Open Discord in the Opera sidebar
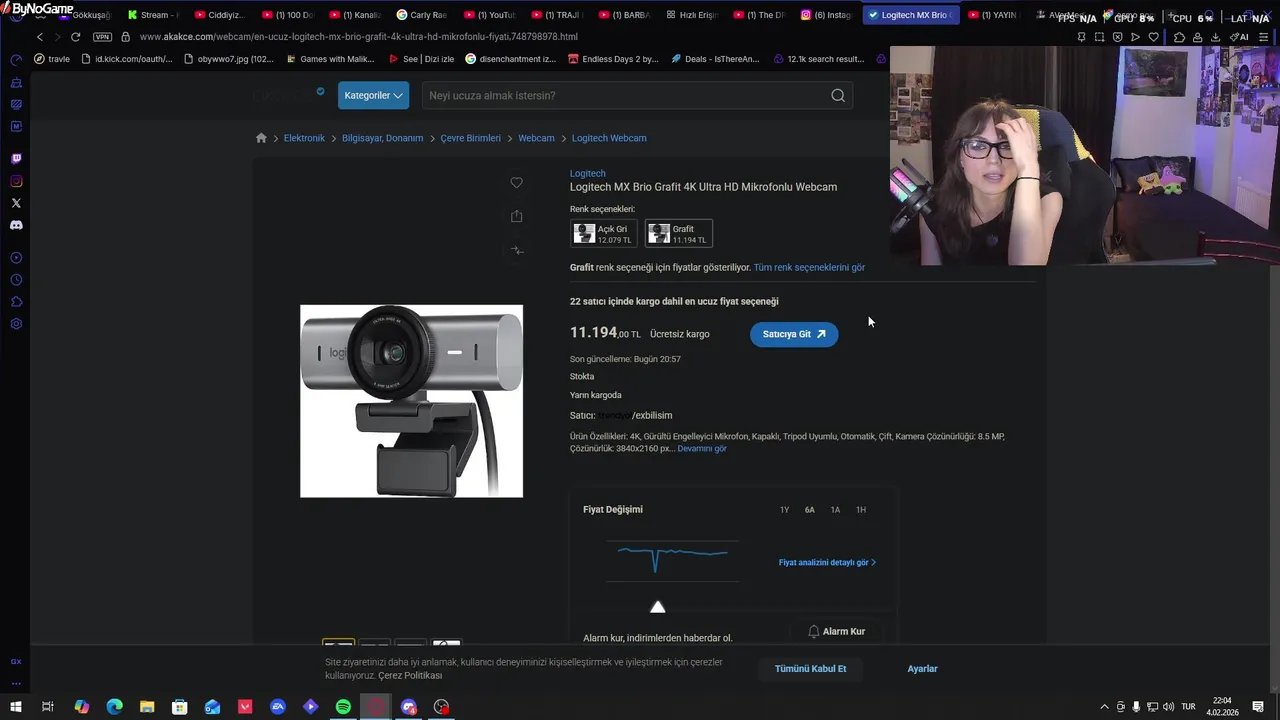This screenshot has height=720, width=1280. point(16,225)
